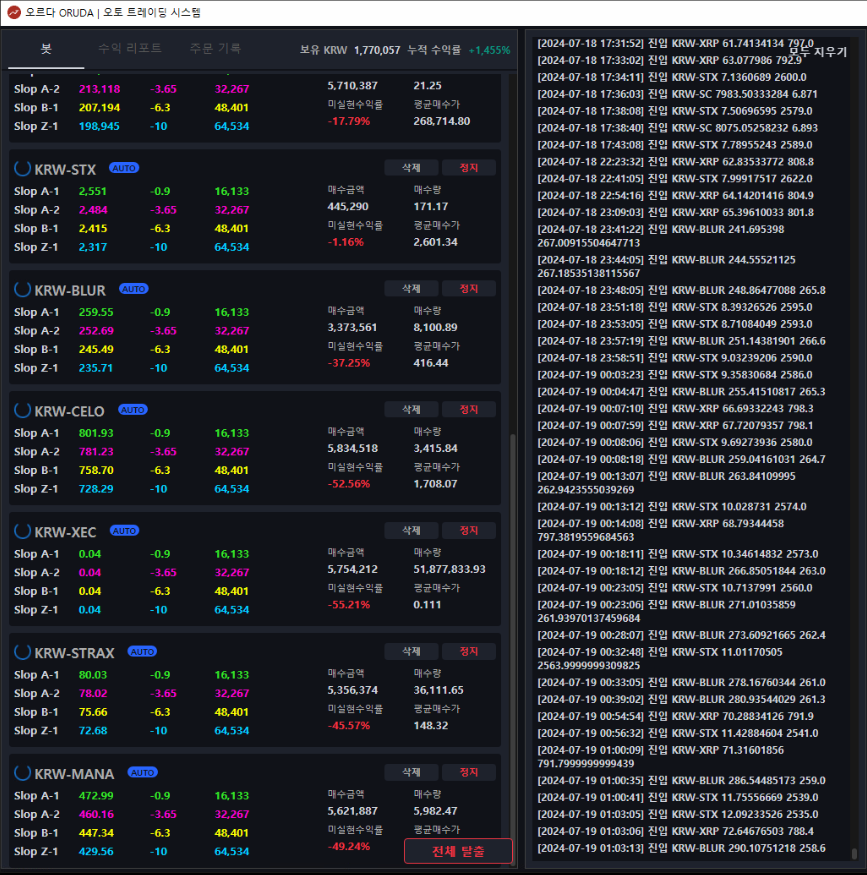The image size is (867, 875).
Task: Open the 주문 기록 tab
Action: point(215,49)
